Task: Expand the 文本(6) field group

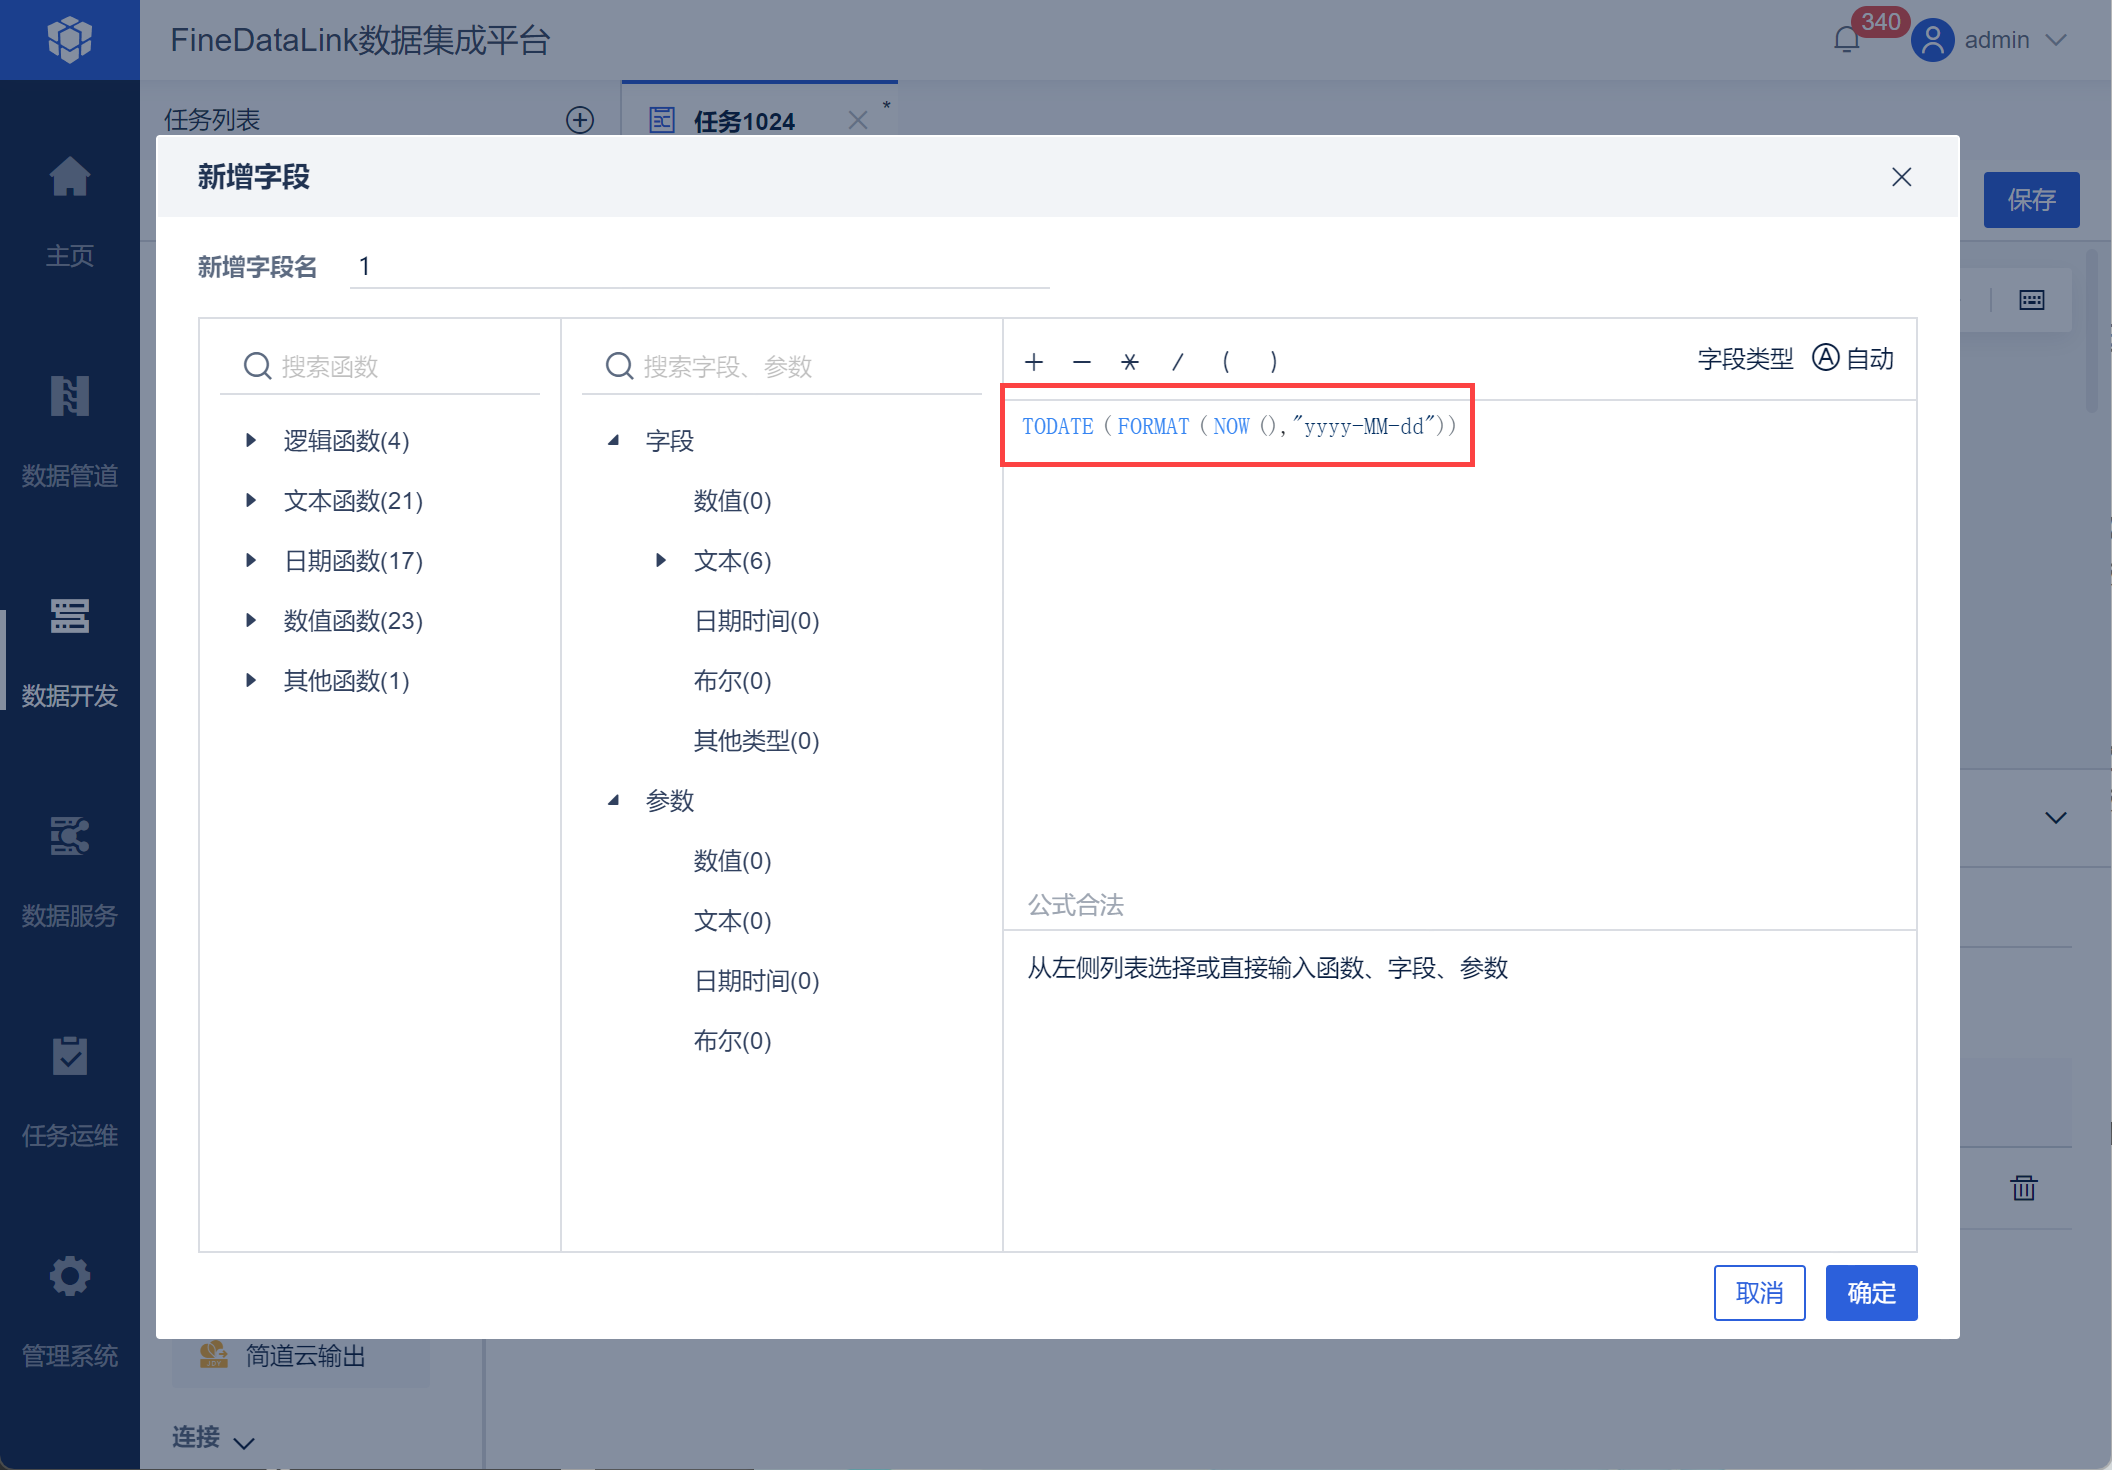Action: [x=661, y=560]
